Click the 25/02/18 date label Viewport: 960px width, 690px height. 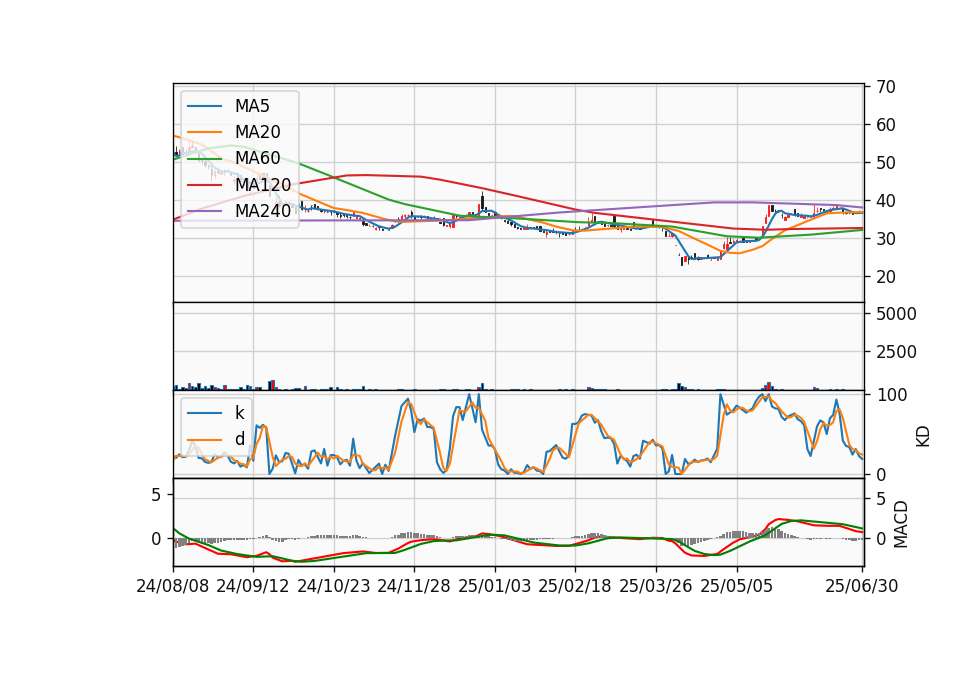click(x=575, y=586)
